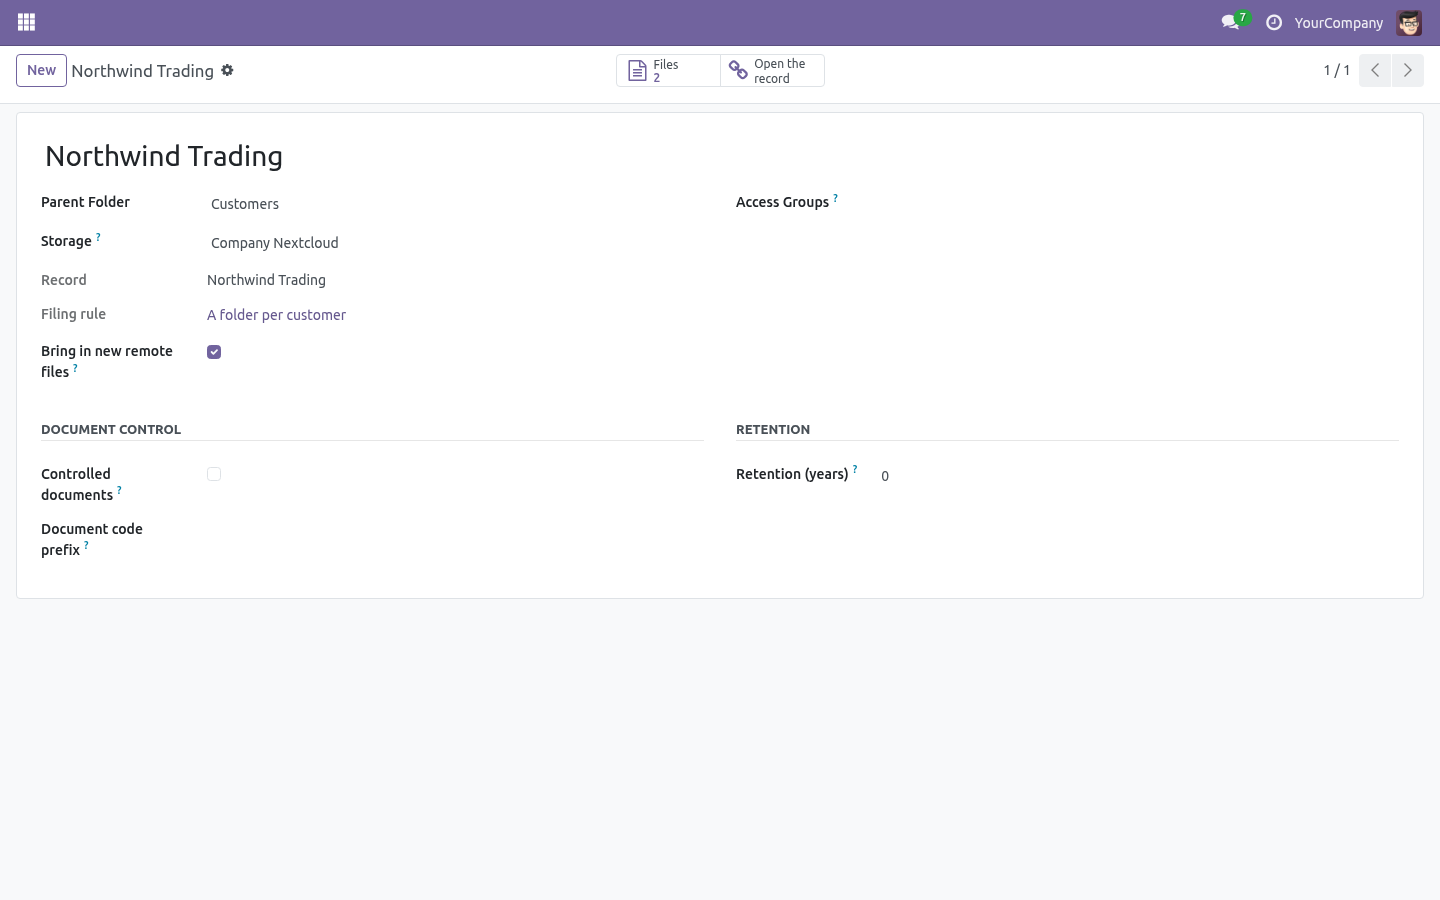The width and height of the screenshot is (1440, 900).
Task: Click the Northwind Trading breadcrumb title
Action: [x=143, y=71]
